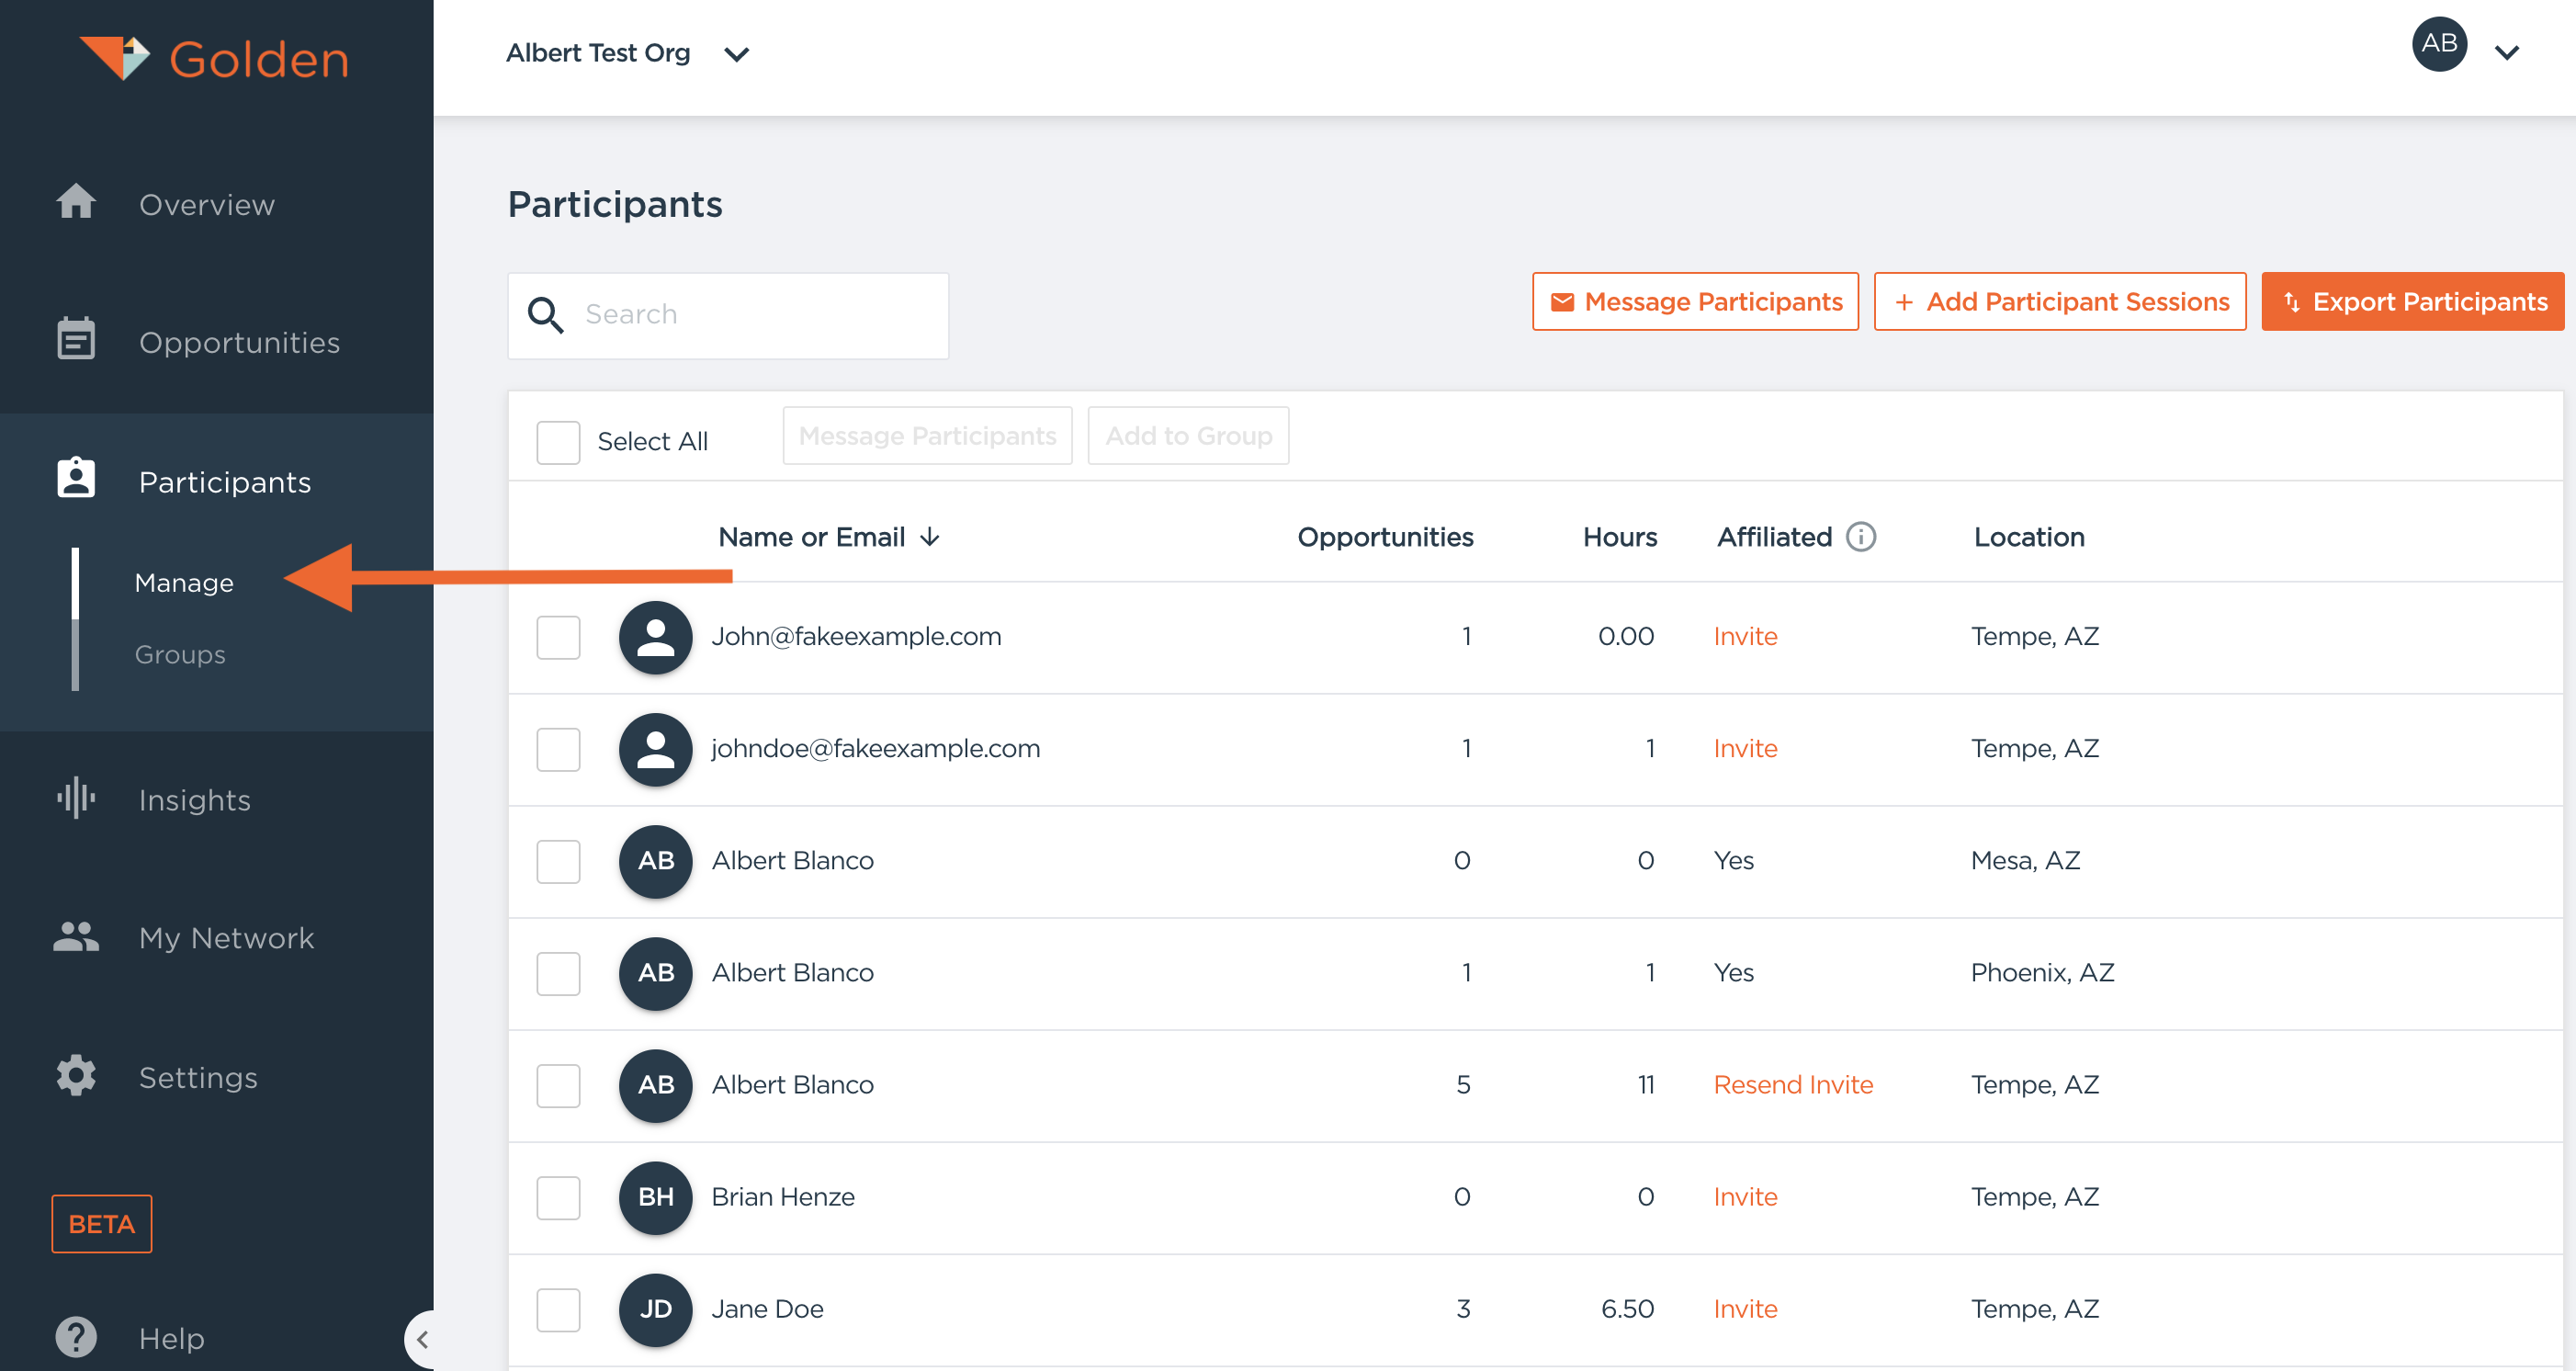2576x1371 pixels.
Task: Open the Groups submenu item
Action: click(x=180, y=654)
